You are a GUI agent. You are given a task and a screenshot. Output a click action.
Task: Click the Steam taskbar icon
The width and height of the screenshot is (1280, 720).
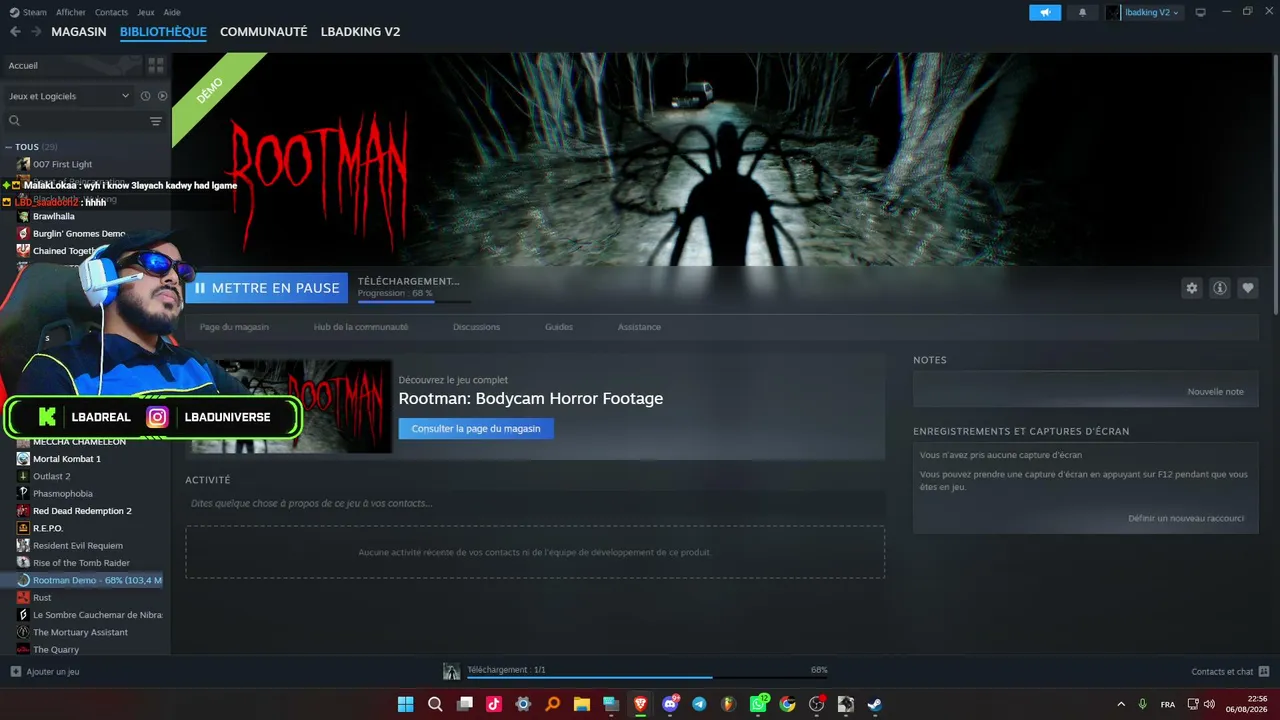[875, 704]
